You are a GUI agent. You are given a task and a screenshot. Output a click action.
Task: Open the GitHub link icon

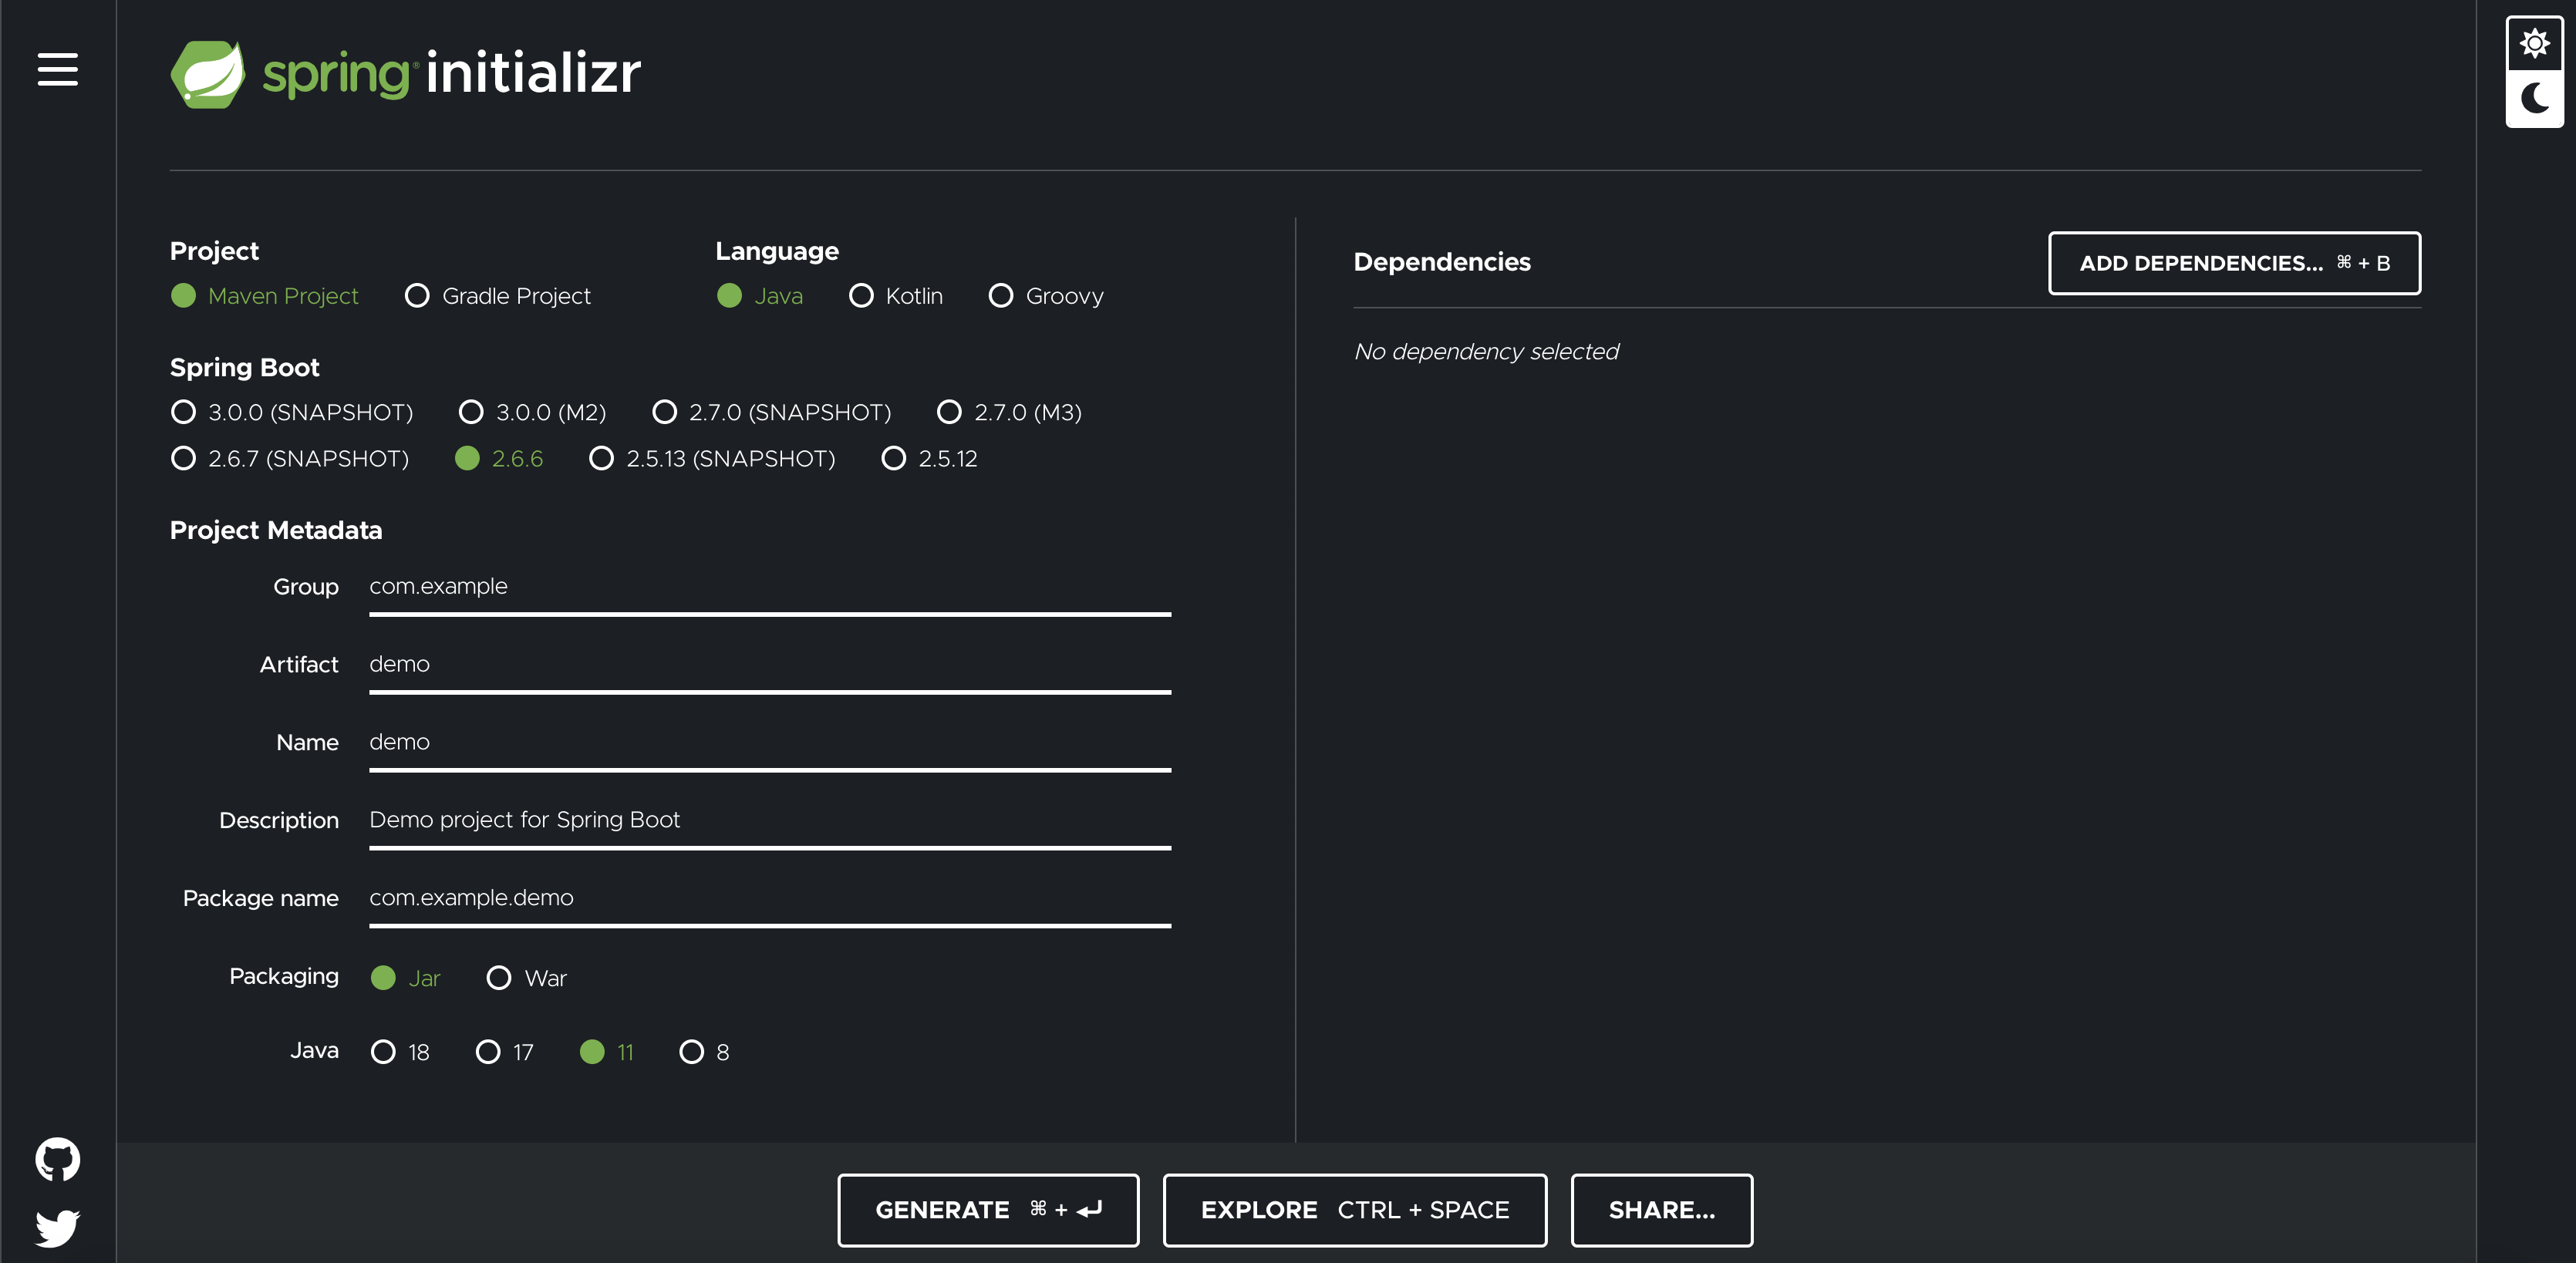click(57, 1159)
